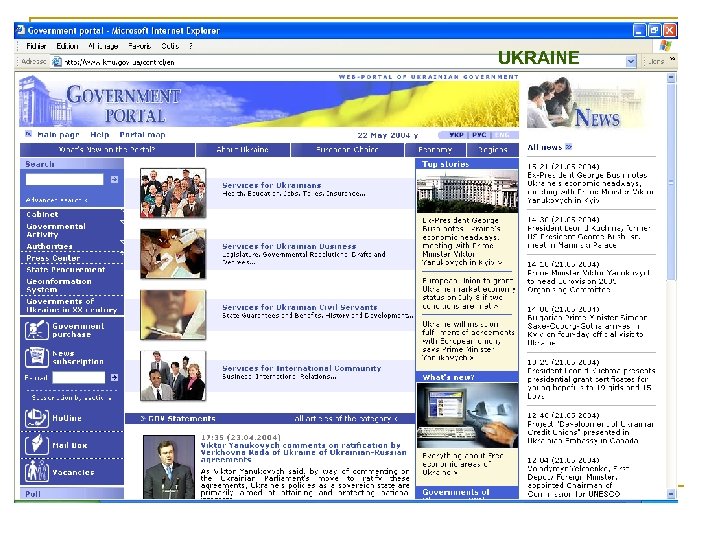Click the Internet Explorer title bar icon
720x540 pixels.
20,30
